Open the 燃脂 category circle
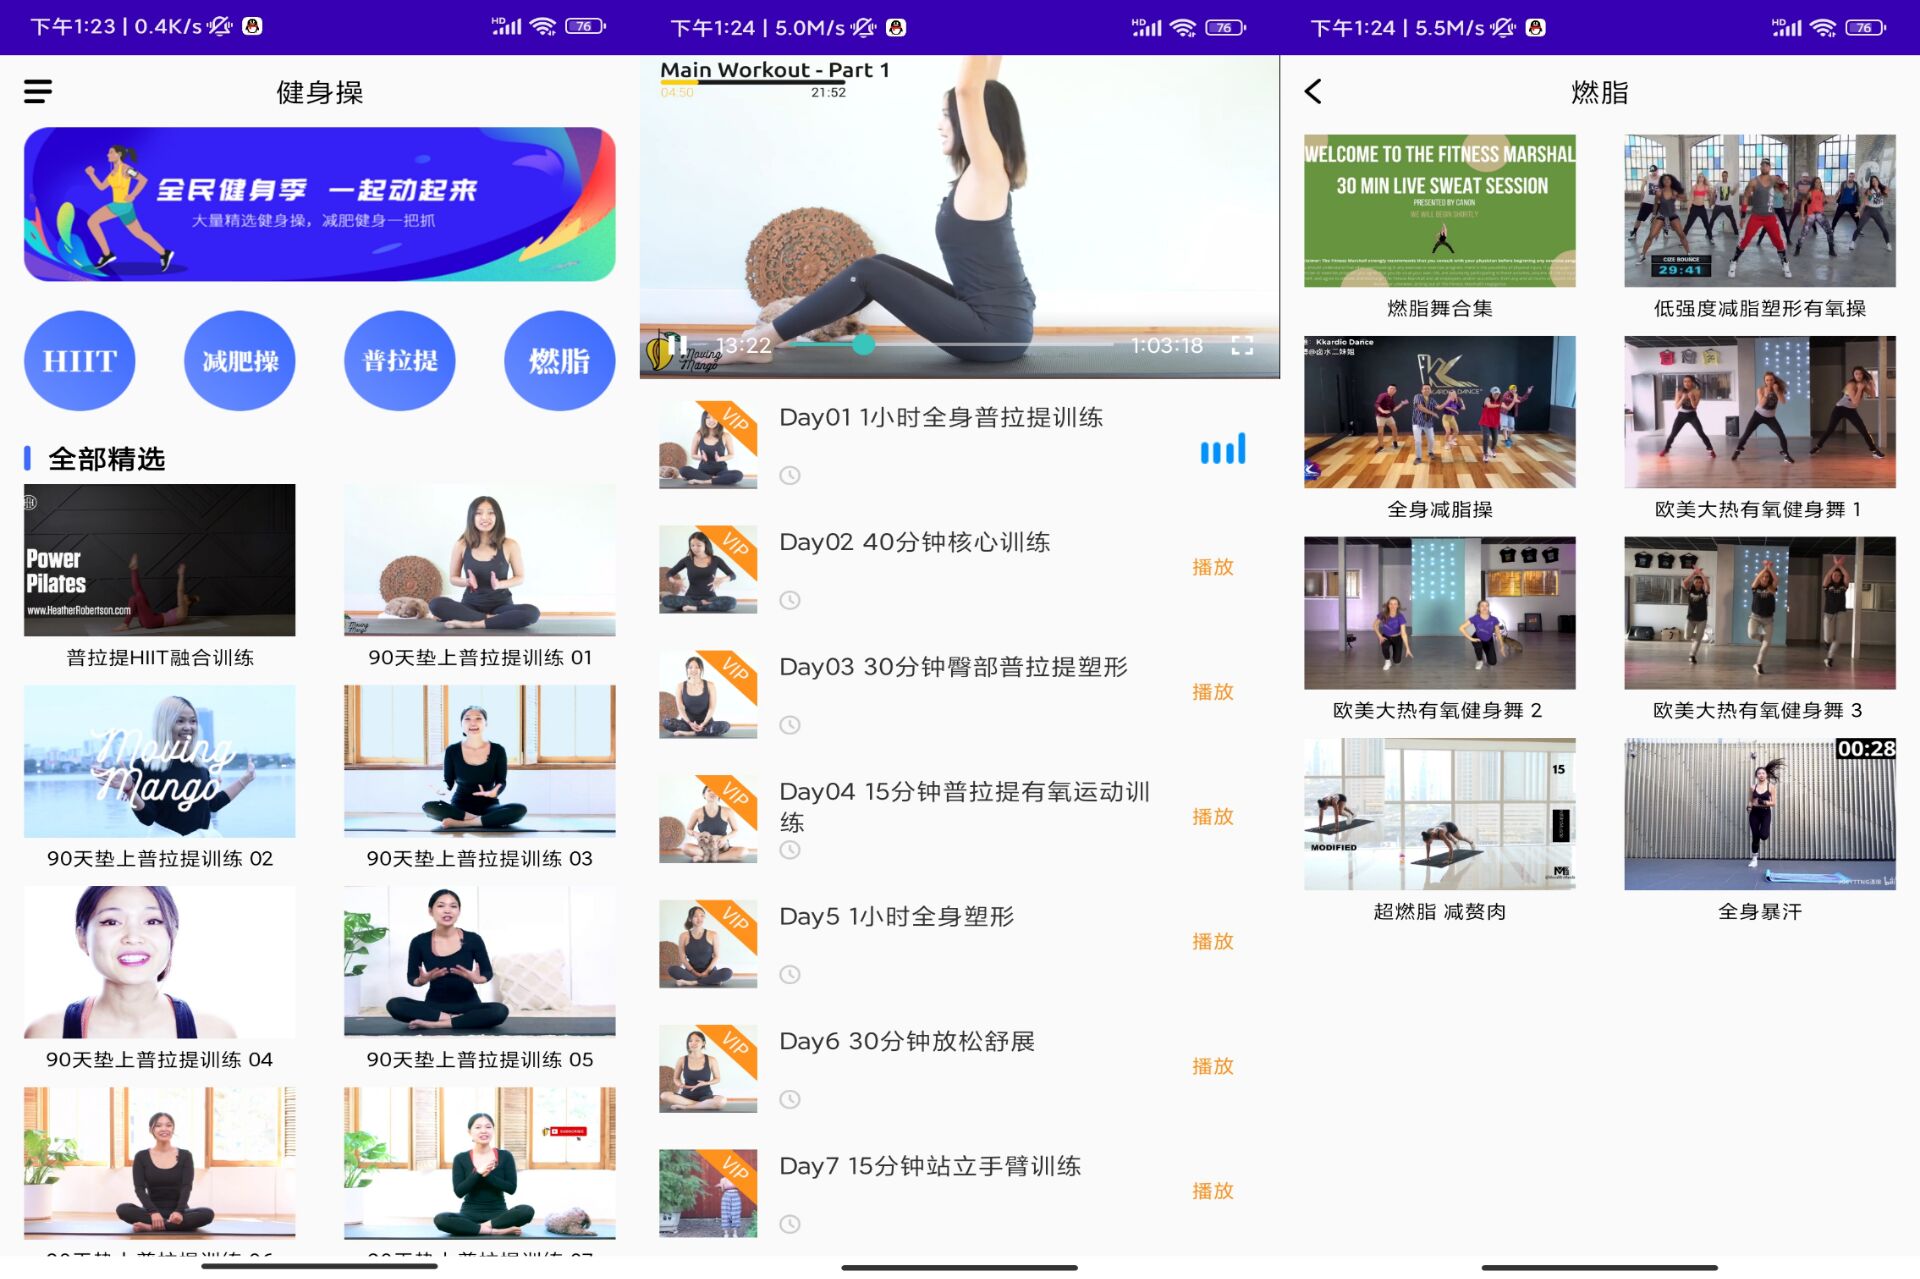Image resolution: width=1920 pixels, height=1279 pixels. [x=559, y=361]
